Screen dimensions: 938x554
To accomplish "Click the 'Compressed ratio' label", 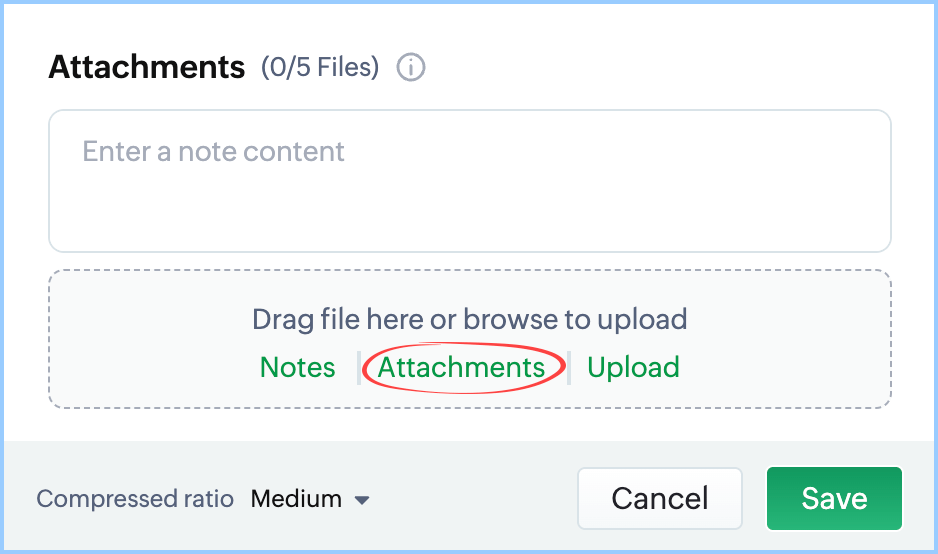I will [135, 499].
